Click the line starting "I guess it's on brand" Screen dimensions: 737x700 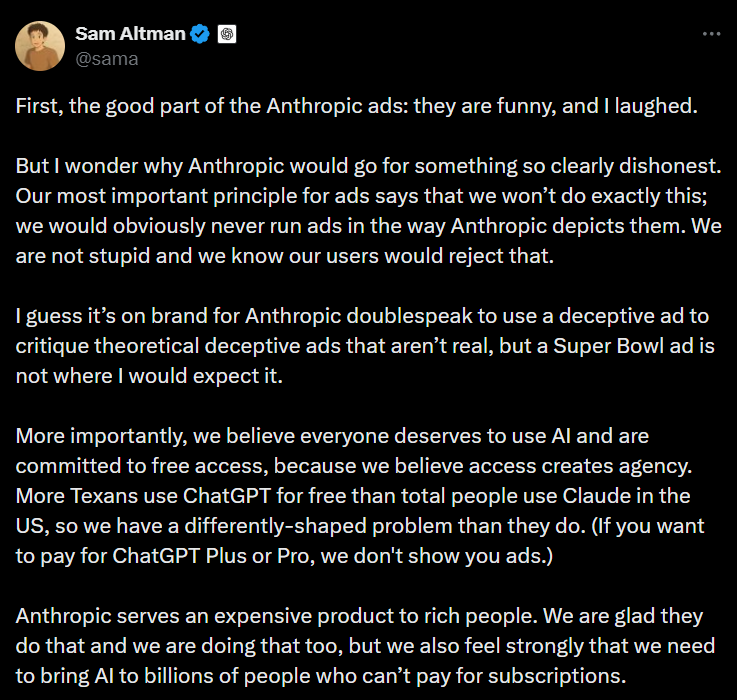click(x=362, y=317)
